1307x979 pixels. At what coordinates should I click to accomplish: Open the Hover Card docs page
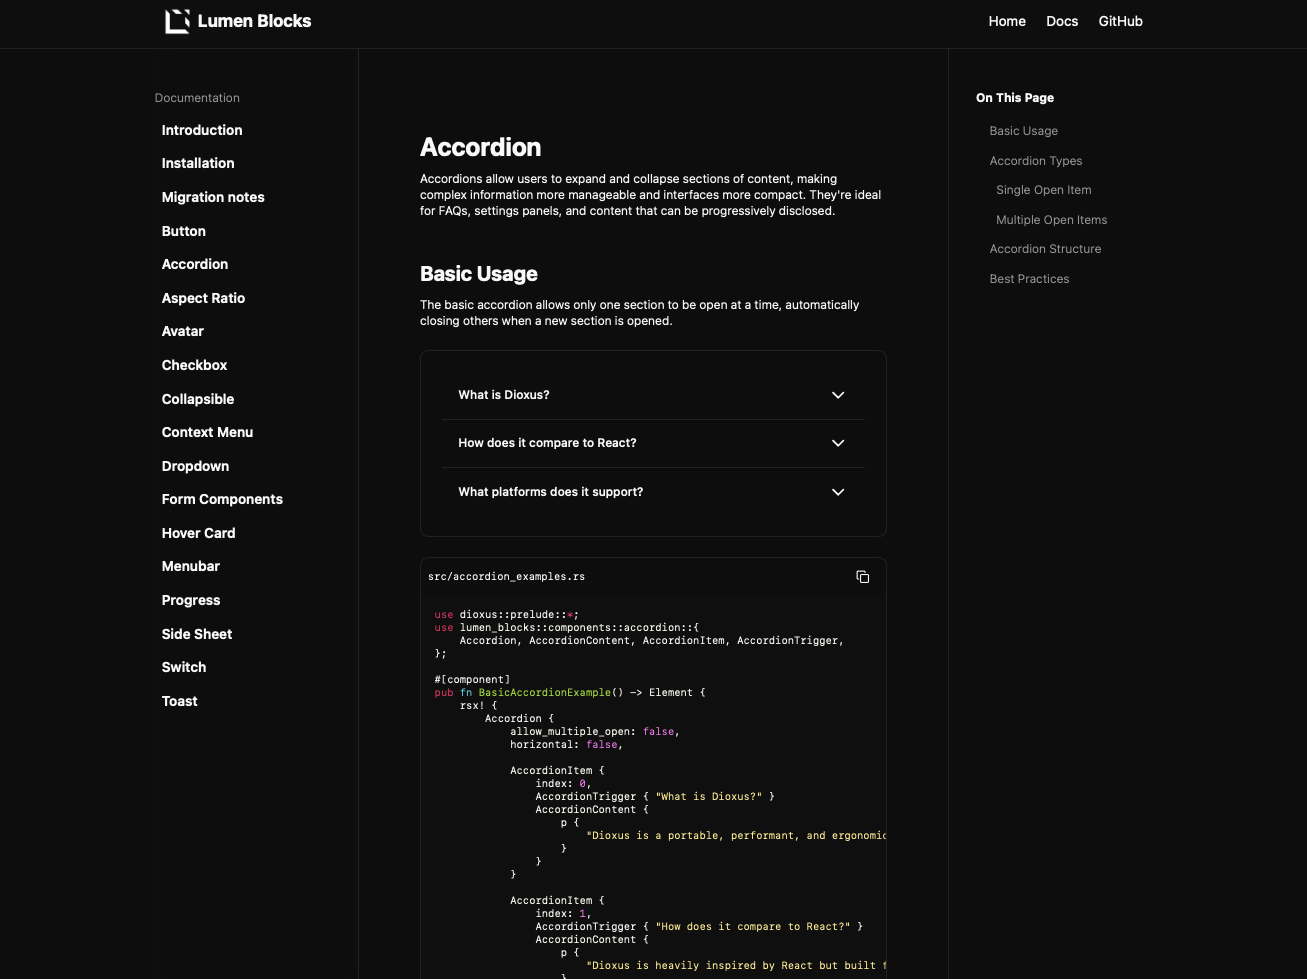click(198, 533)
